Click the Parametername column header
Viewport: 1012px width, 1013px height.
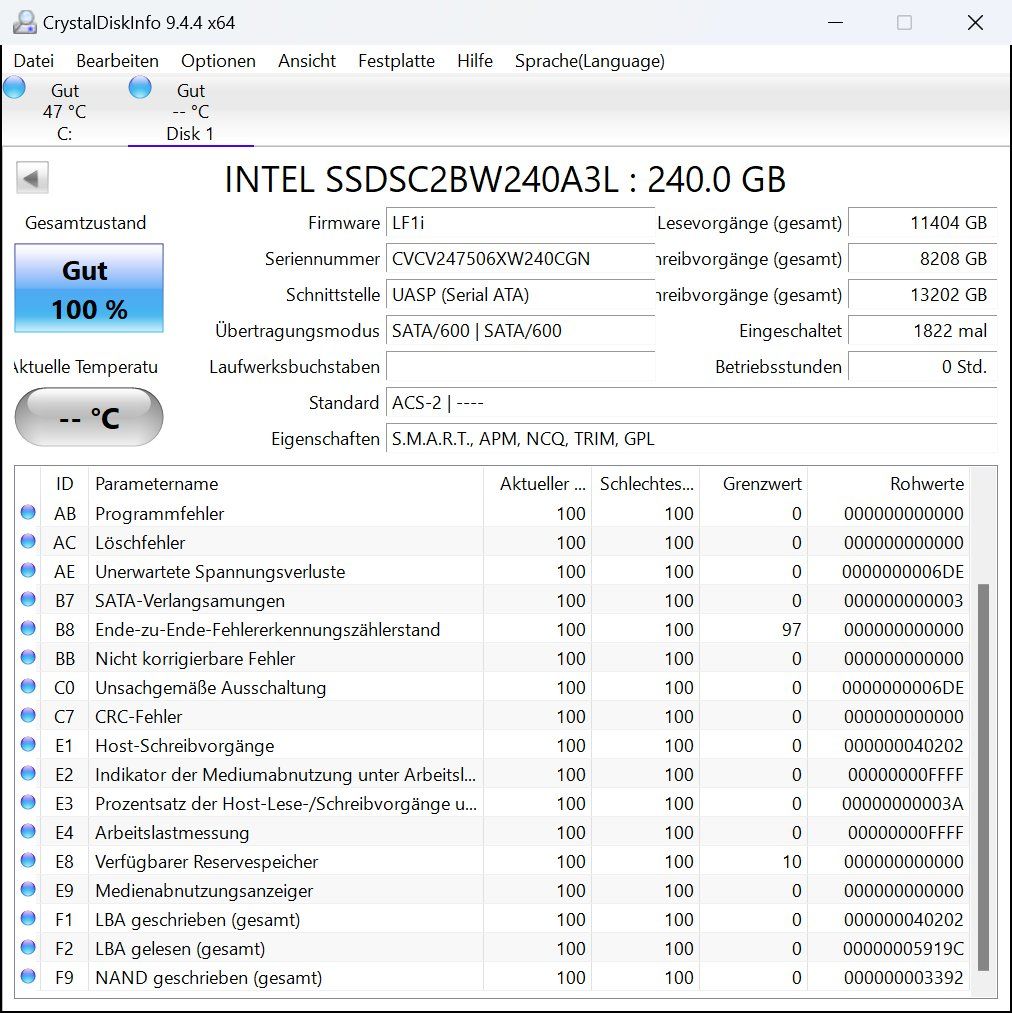[x=286, y=484]
